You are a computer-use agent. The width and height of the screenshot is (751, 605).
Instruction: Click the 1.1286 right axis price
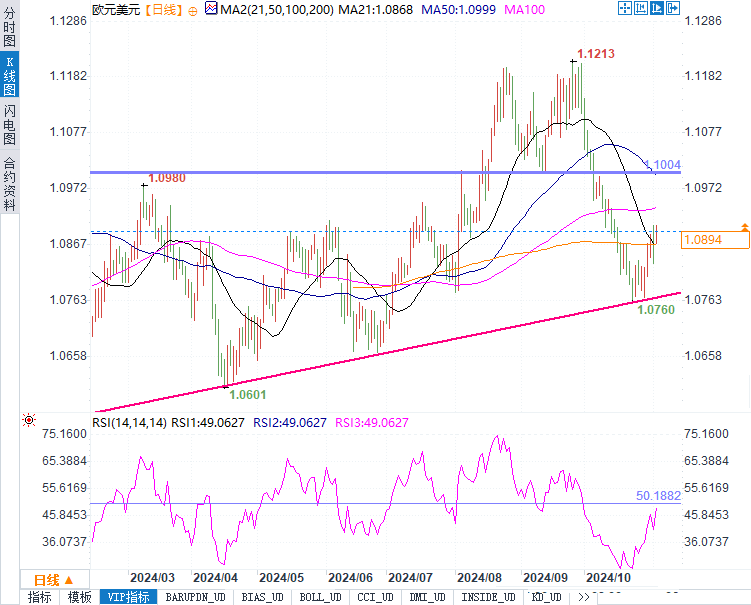click(703, 21)
